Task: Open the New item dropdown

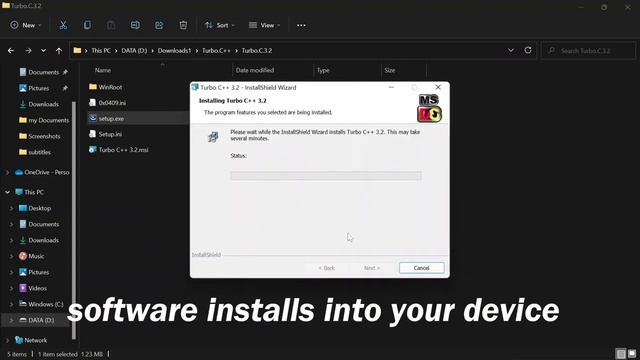Action: [x=26, y=25]
